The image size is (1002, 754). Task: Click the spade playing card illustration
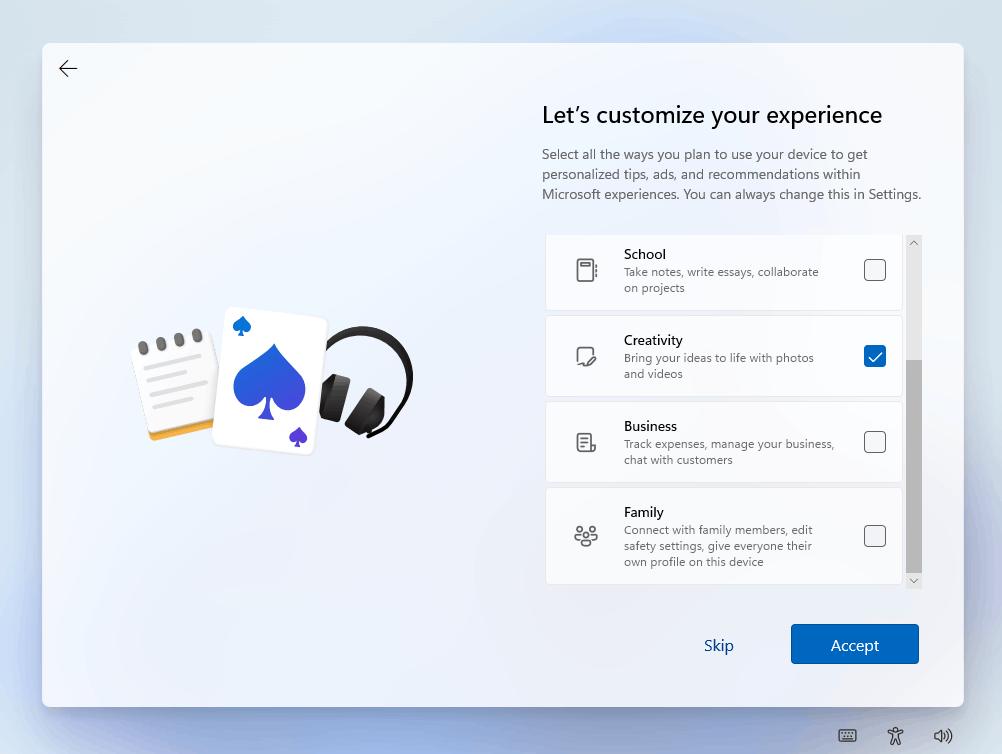pos(270,381)
